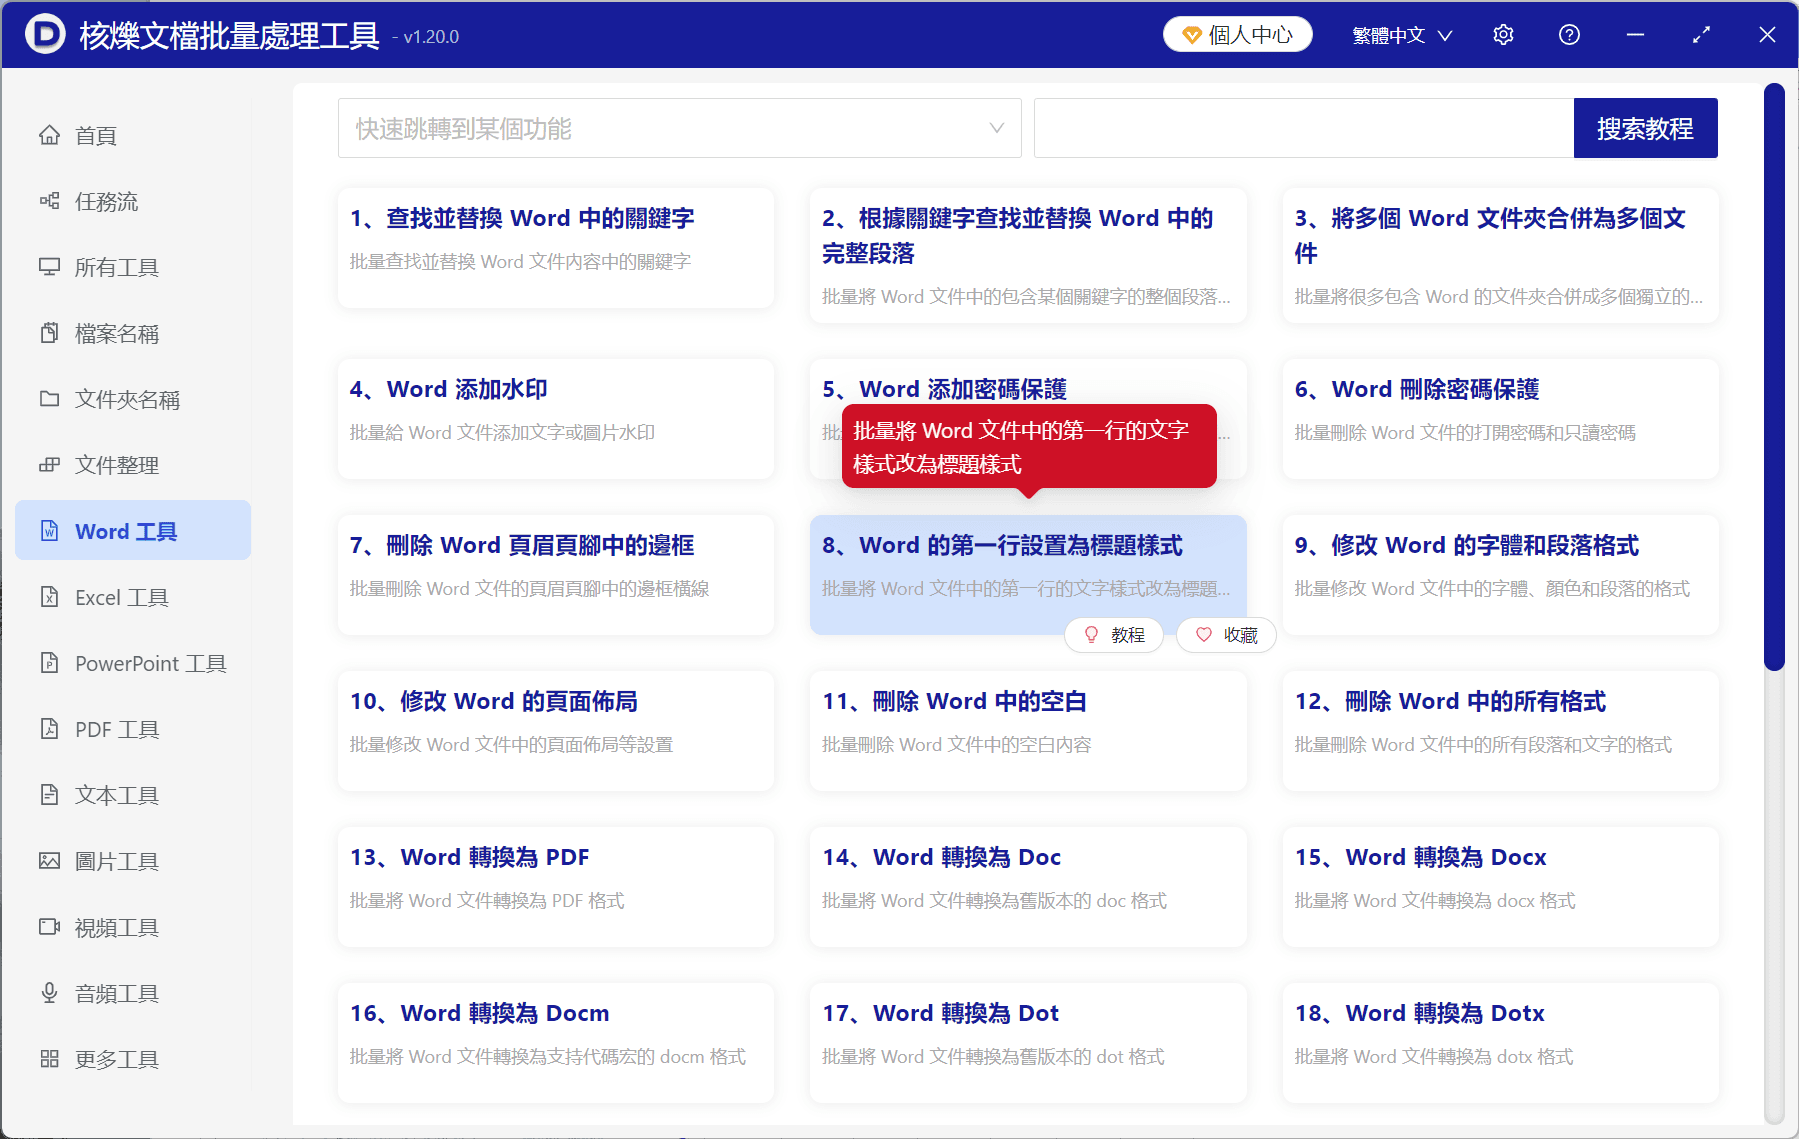Expand 更多工具 at the sidebar bottom

[116, 1058]
